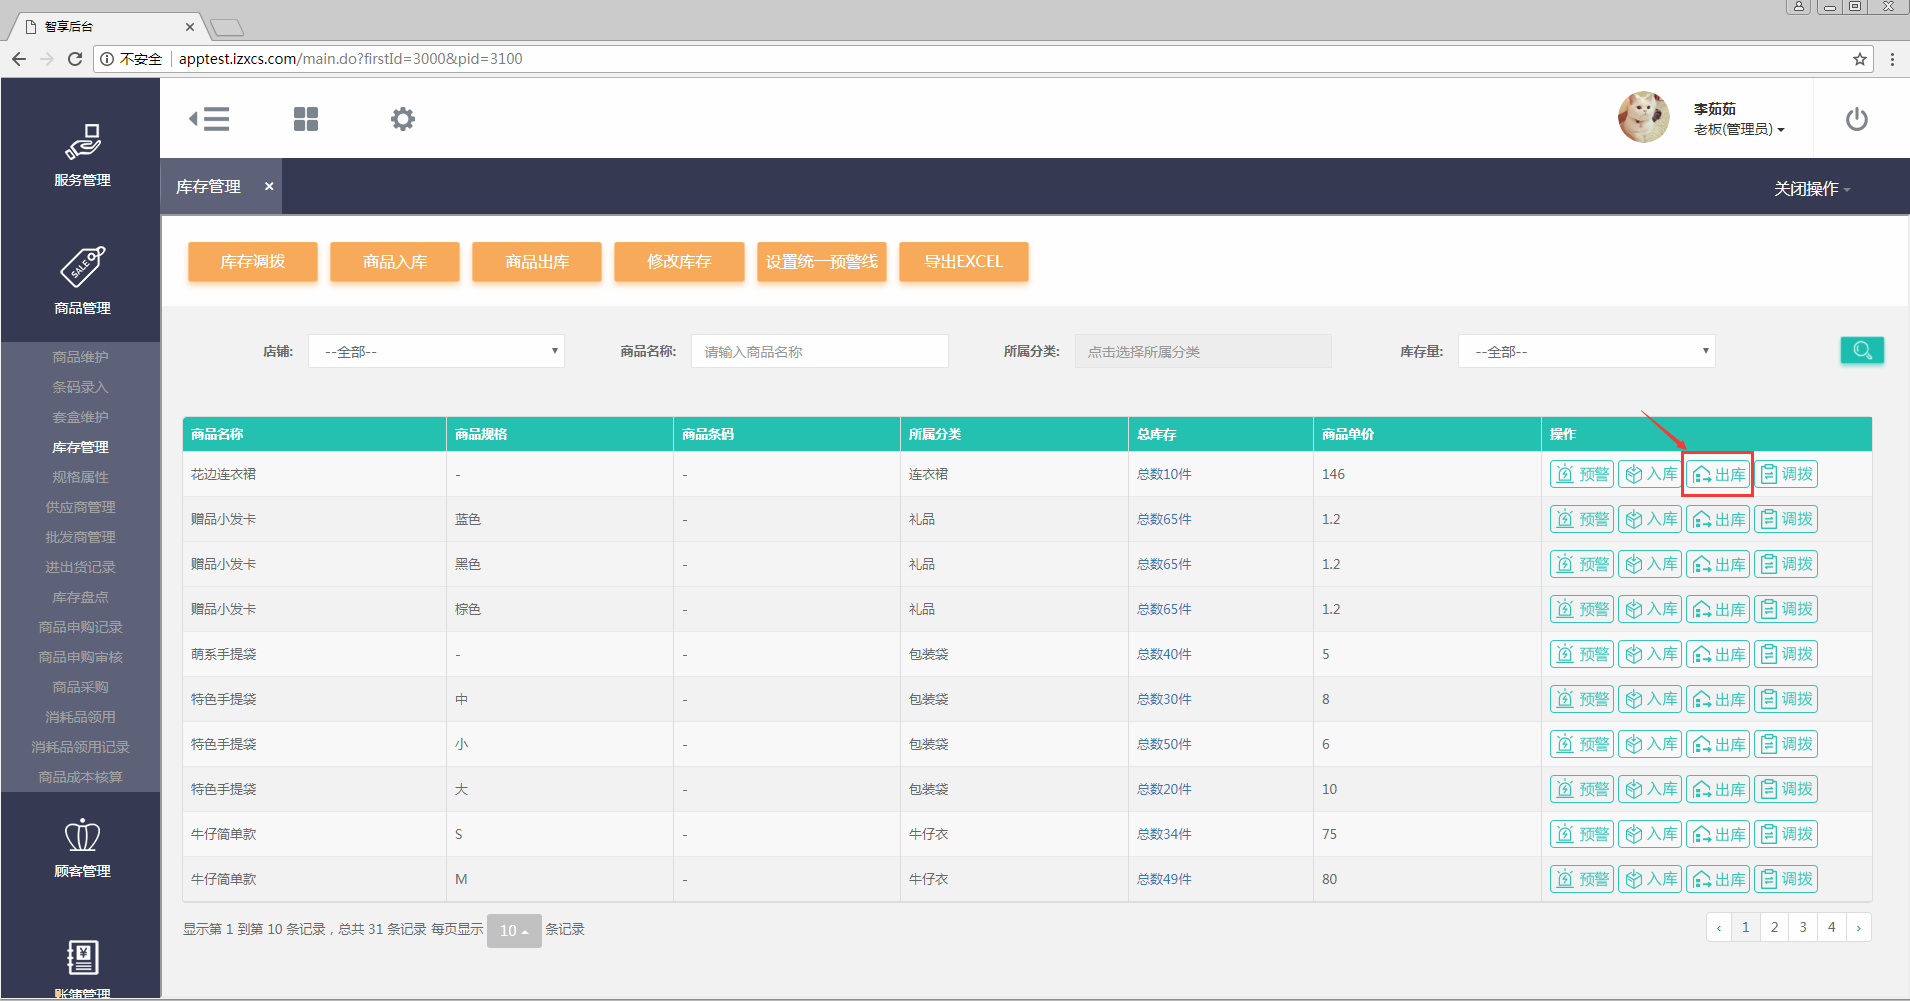Click 出库 for 牛仔简单款 M row
This screenshot has height=1001, width=1910.
1718,879
